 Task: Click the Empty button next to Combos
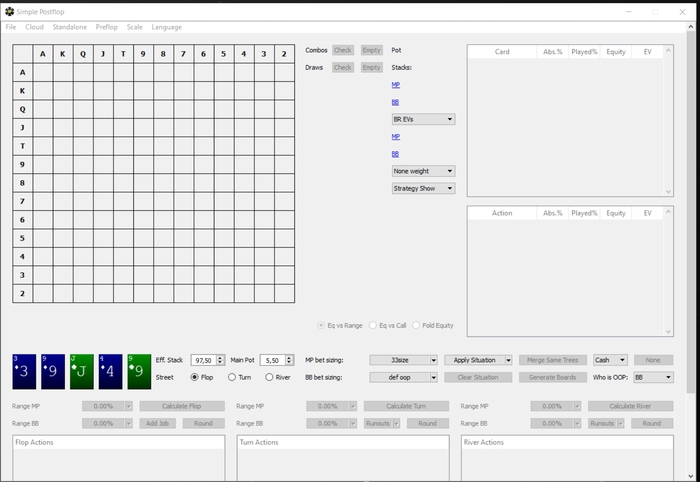(x=371, y=50)
